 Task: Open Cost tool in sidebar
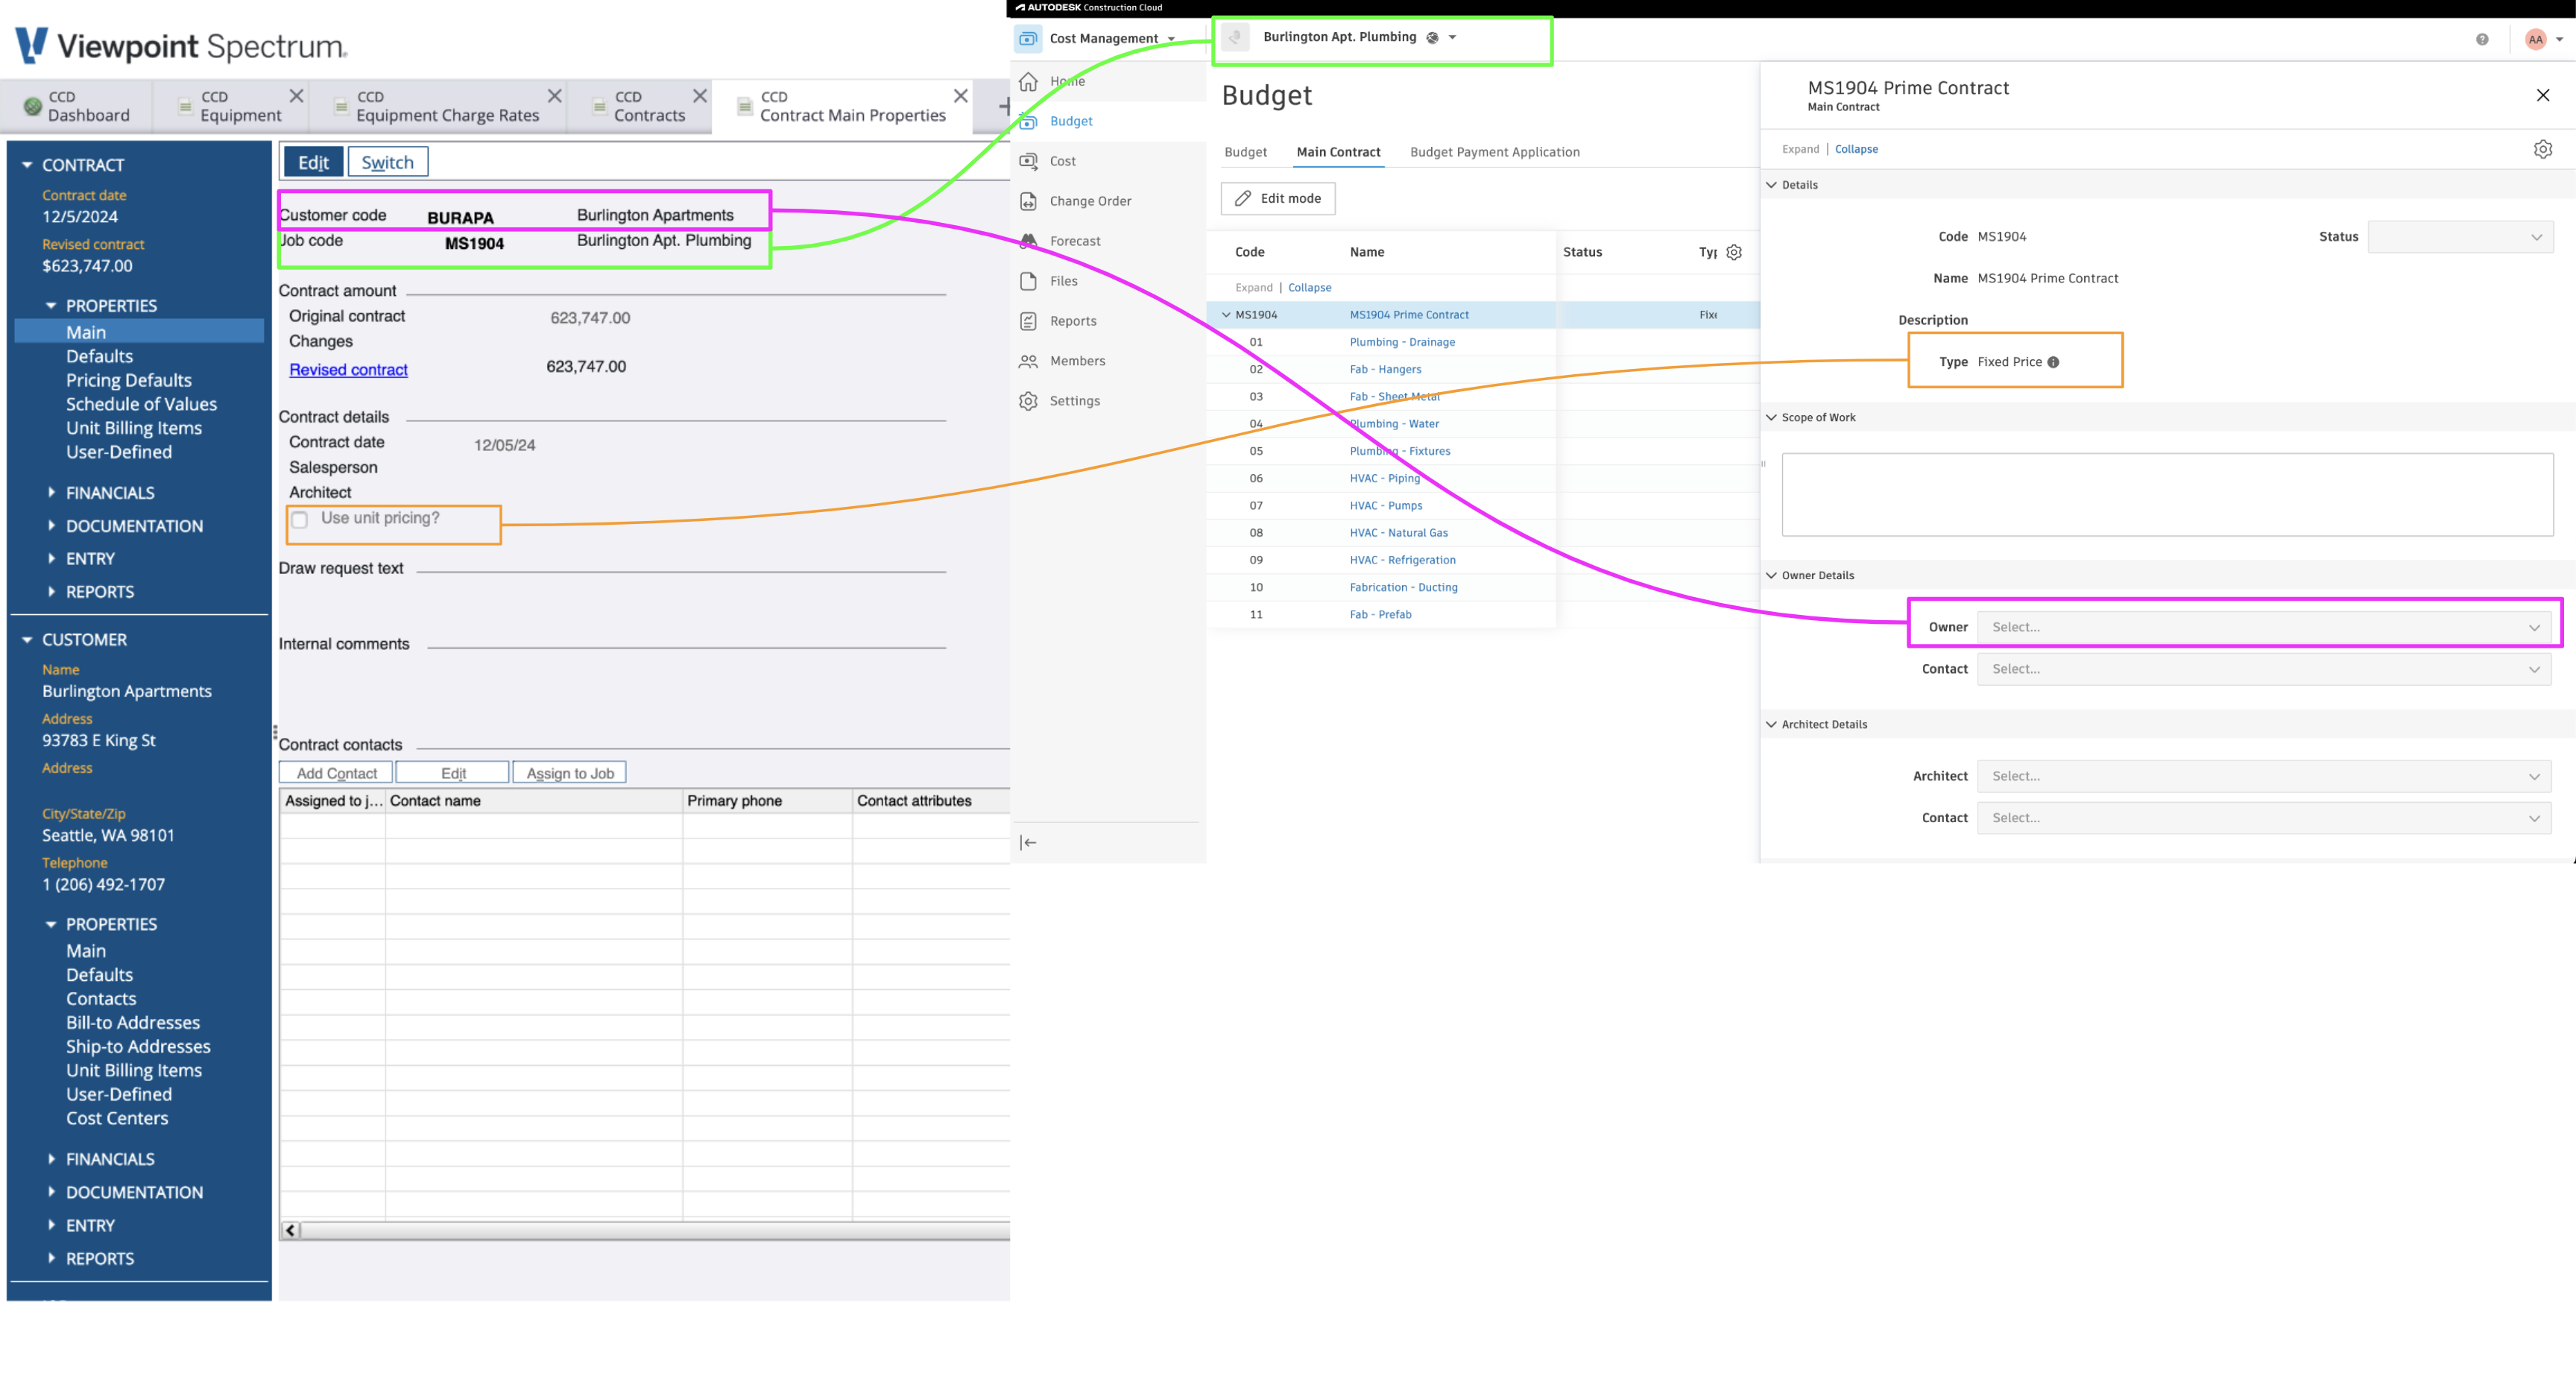click(1062, 161)
